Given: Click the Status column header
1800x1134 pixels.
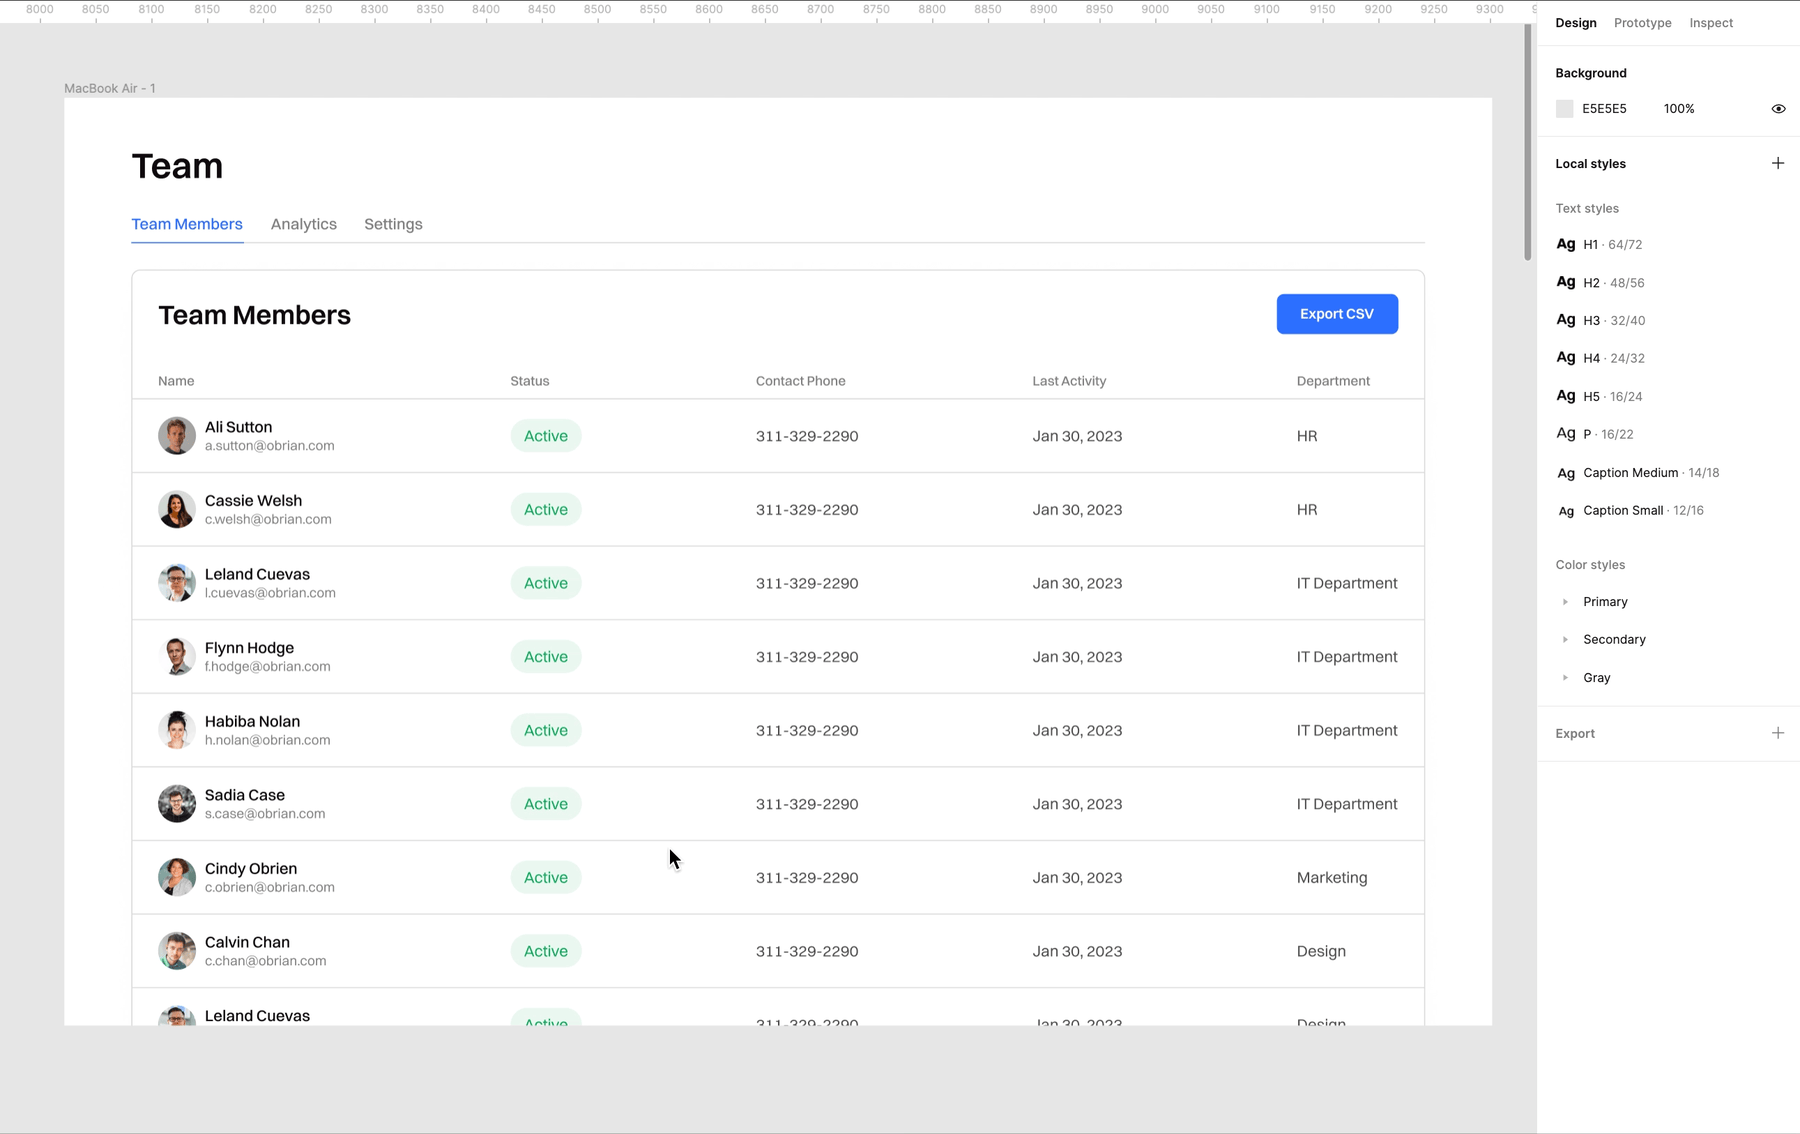Looking at the screenshot, I should click(530, 381).
